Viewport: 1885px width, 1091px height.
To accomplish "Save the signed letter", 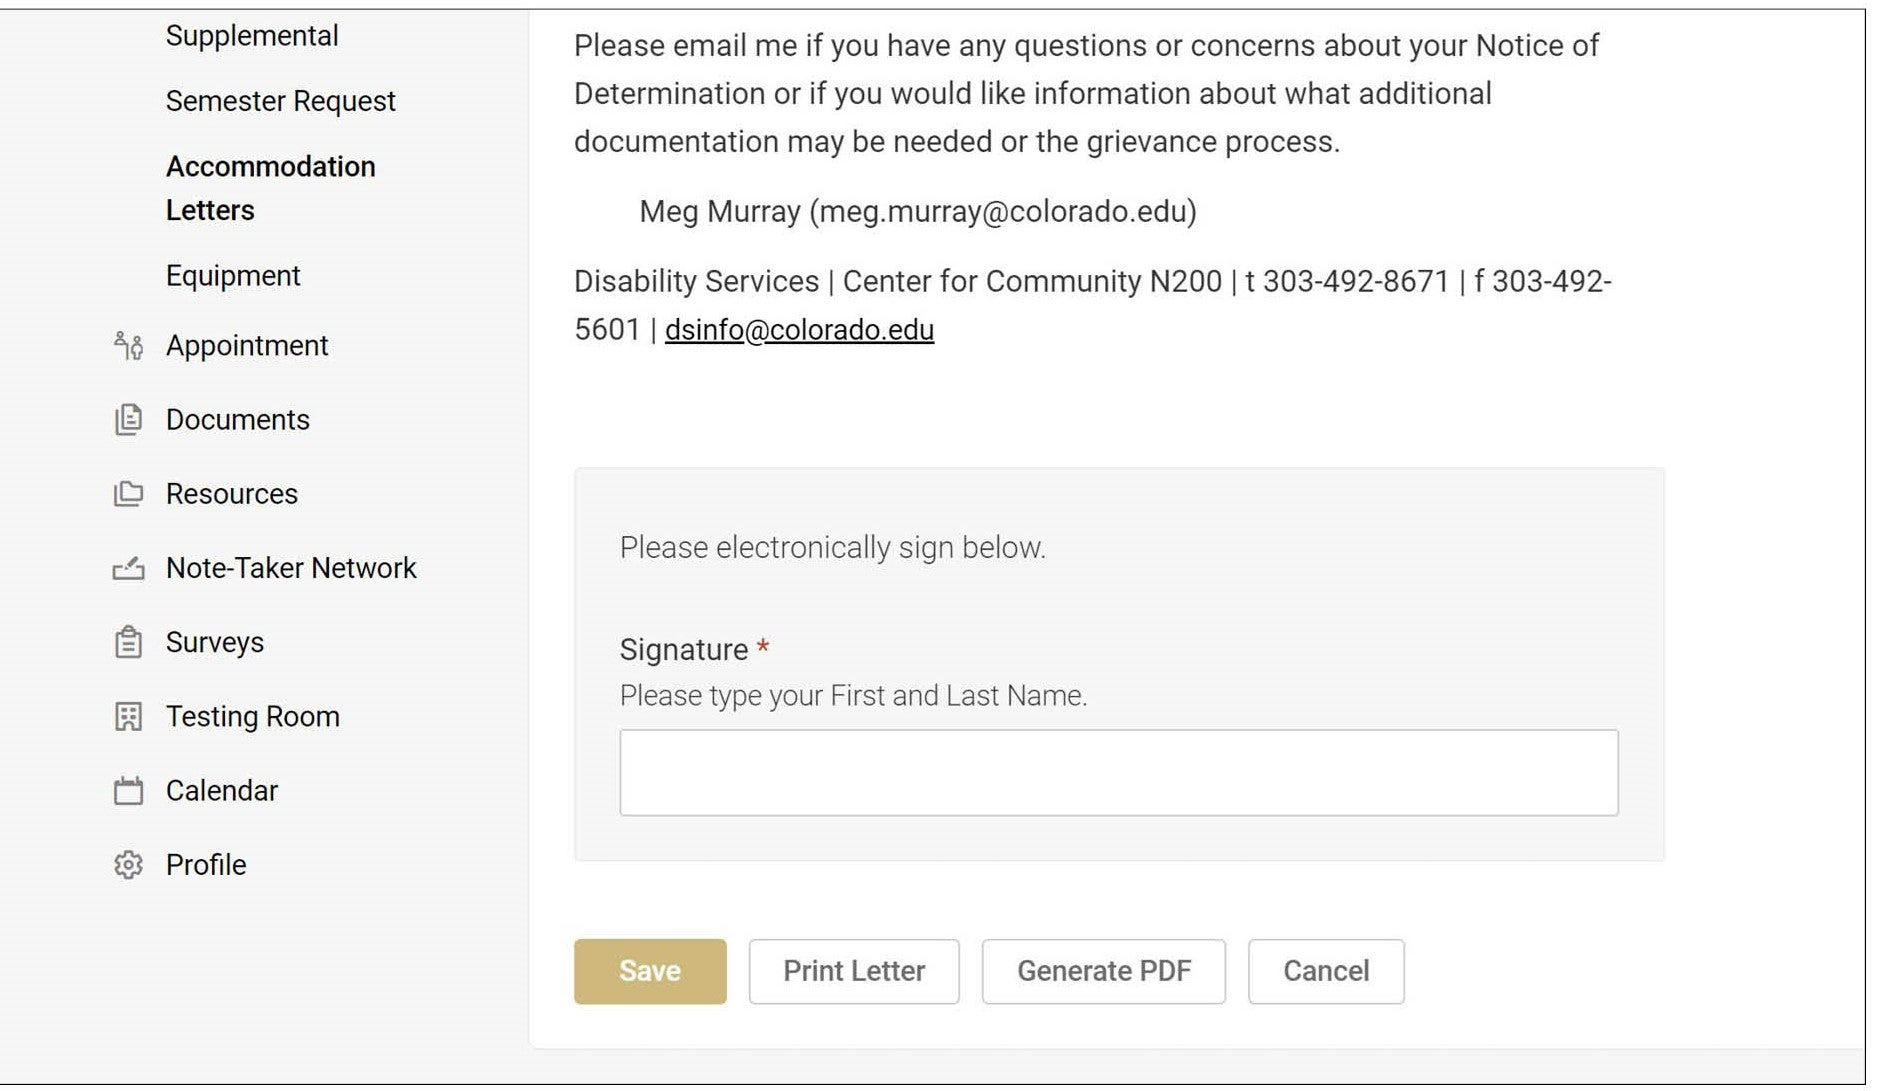I will 650,972.
